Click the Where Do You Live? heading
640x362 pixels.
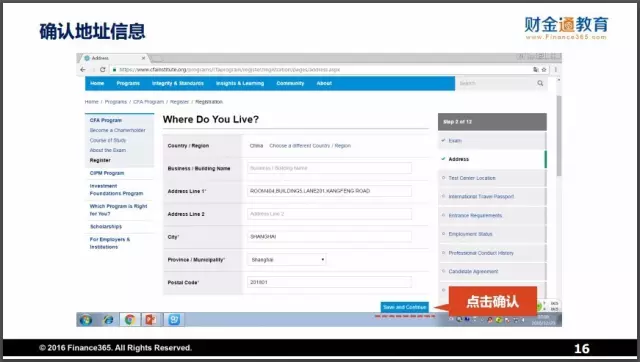tap(211, 120)
